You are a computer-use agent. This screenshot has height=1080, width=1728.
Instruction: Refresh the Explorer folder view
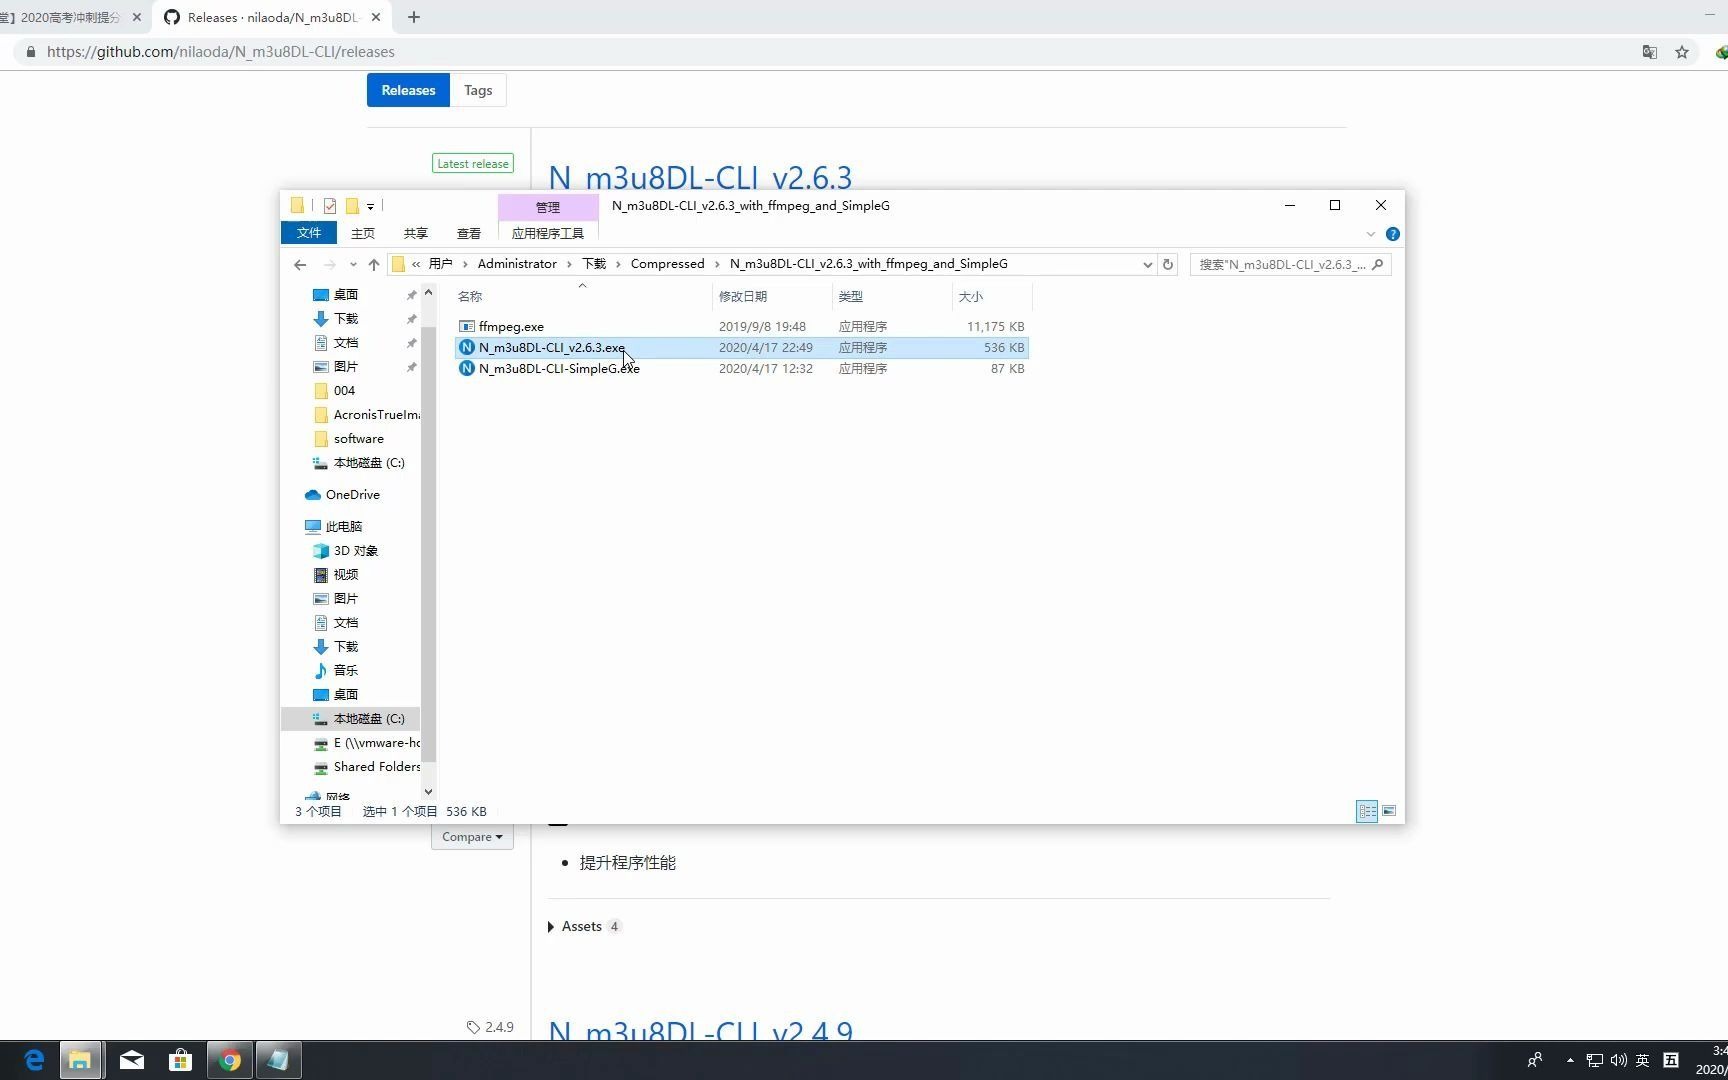1167,264
